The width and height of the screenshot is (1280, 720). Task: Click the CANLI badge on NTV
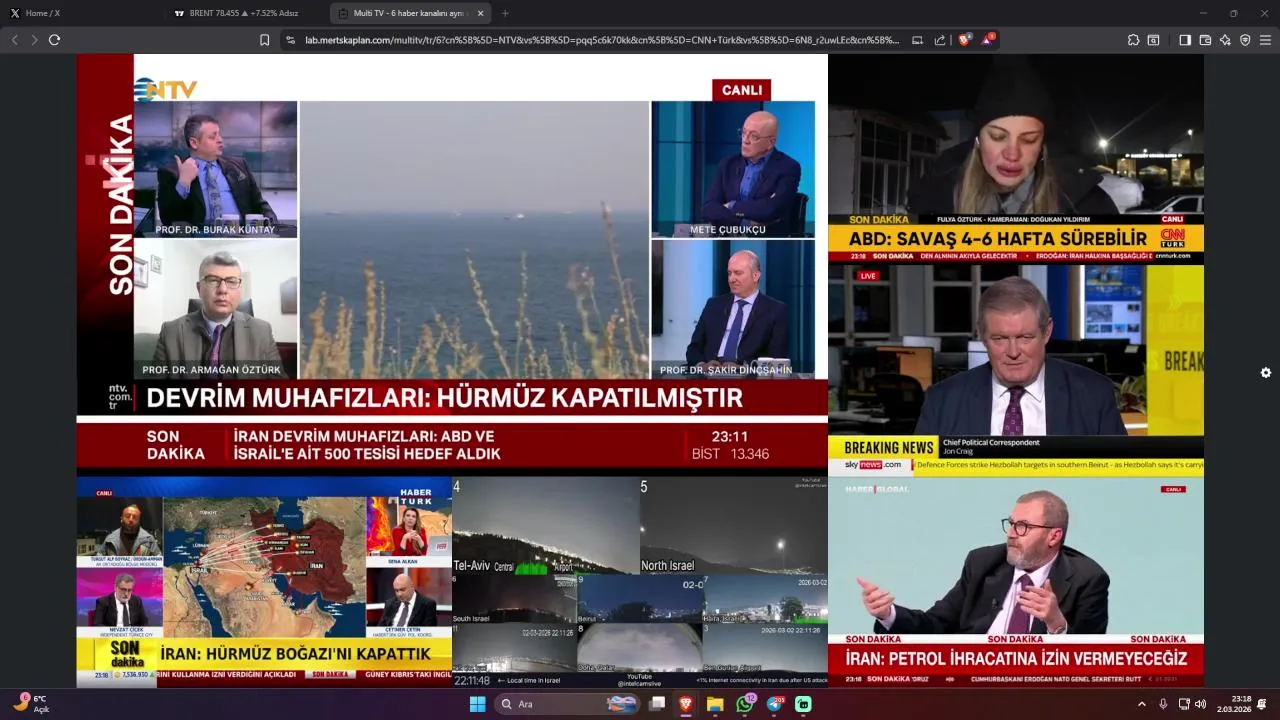[741, 90]
